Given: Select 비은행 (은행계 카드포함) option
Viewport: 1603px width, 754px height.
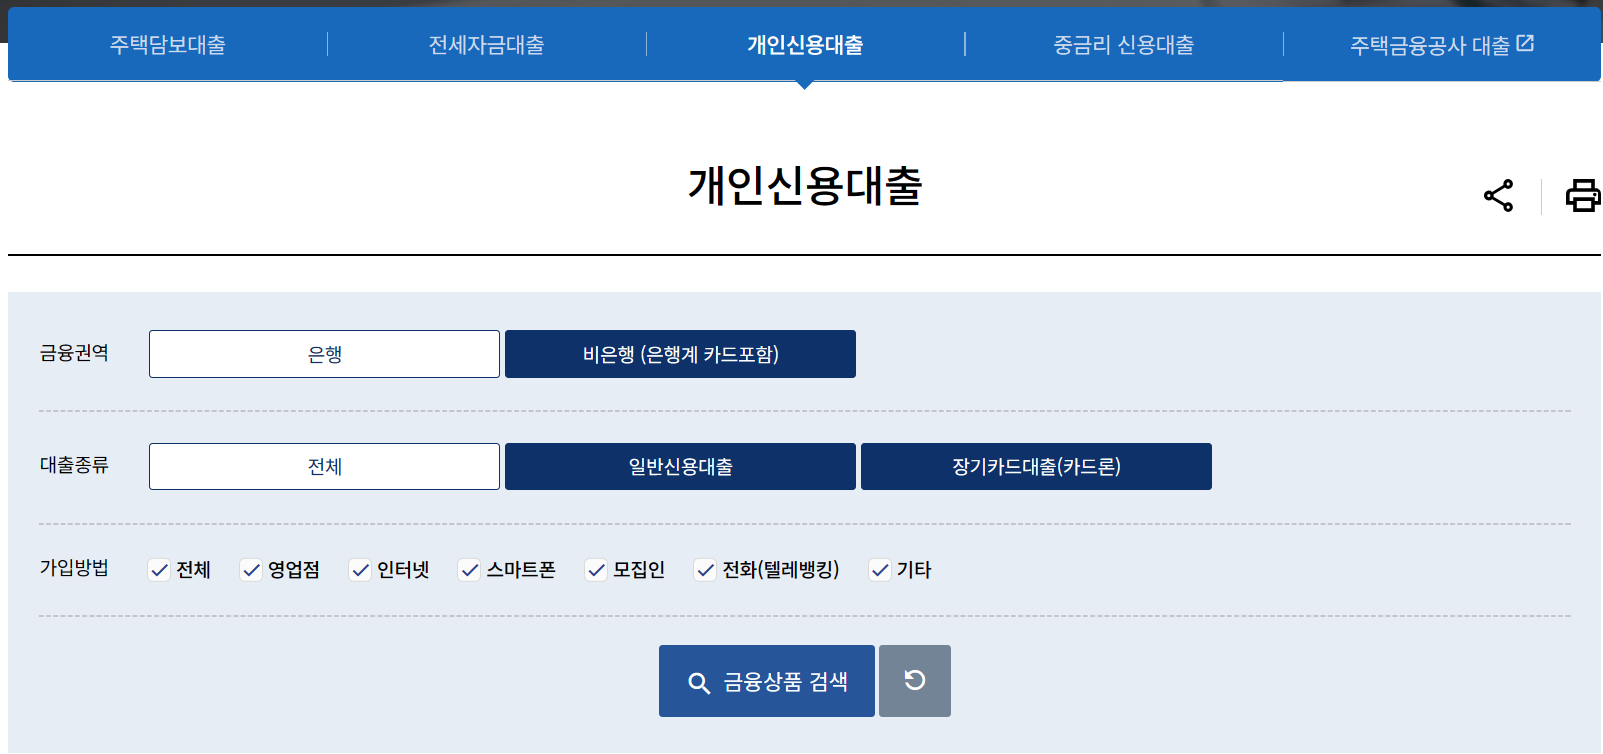Looking at the screenshot, I should [x=680, y=354].
